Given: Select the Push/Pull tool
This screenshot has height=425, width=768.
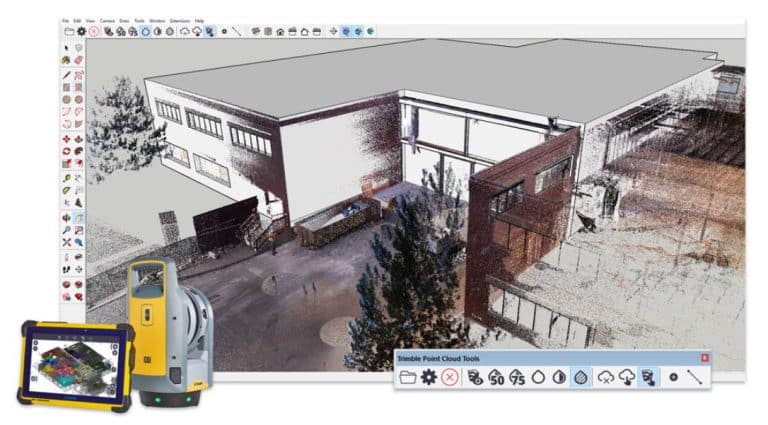Looking at the screenshot, I should (79, 139).
